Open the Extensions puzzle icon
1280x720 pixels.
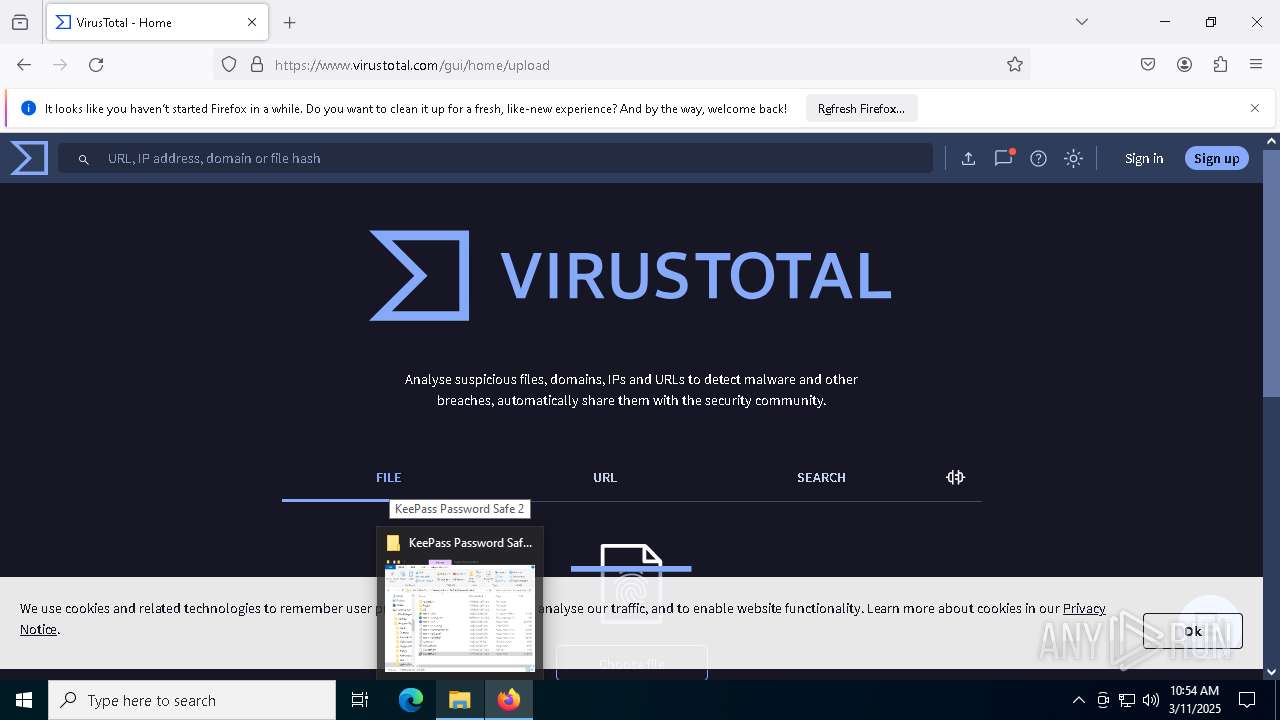(1220, 64)
